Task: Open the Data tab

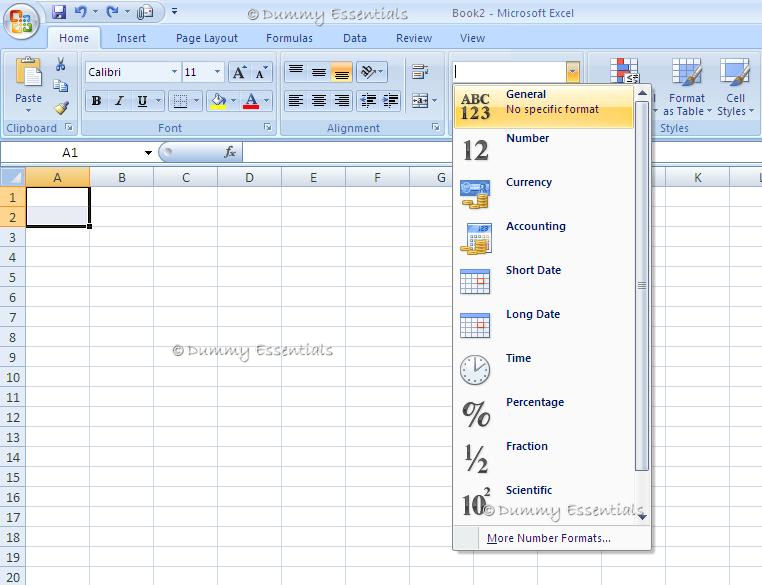Action: [x=355, y=38]
